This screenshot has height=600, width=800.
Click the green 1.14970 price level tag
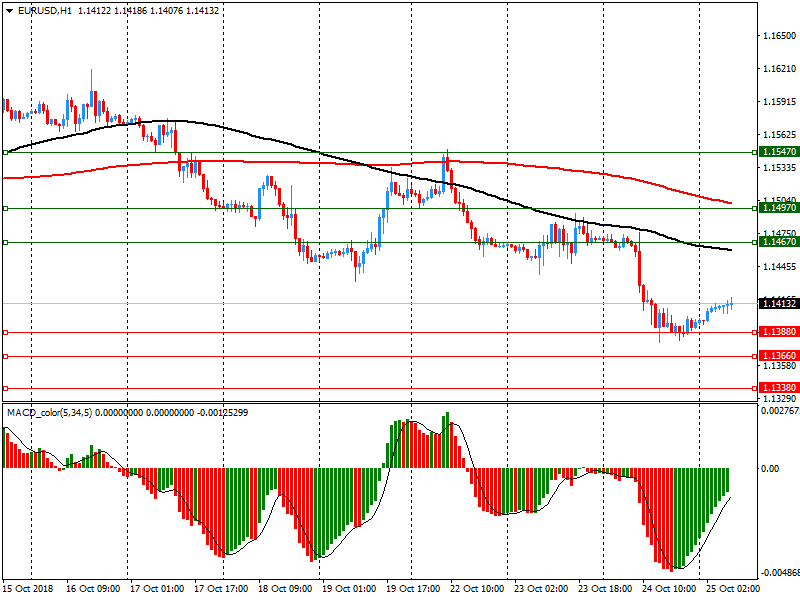tap(778, 208)
